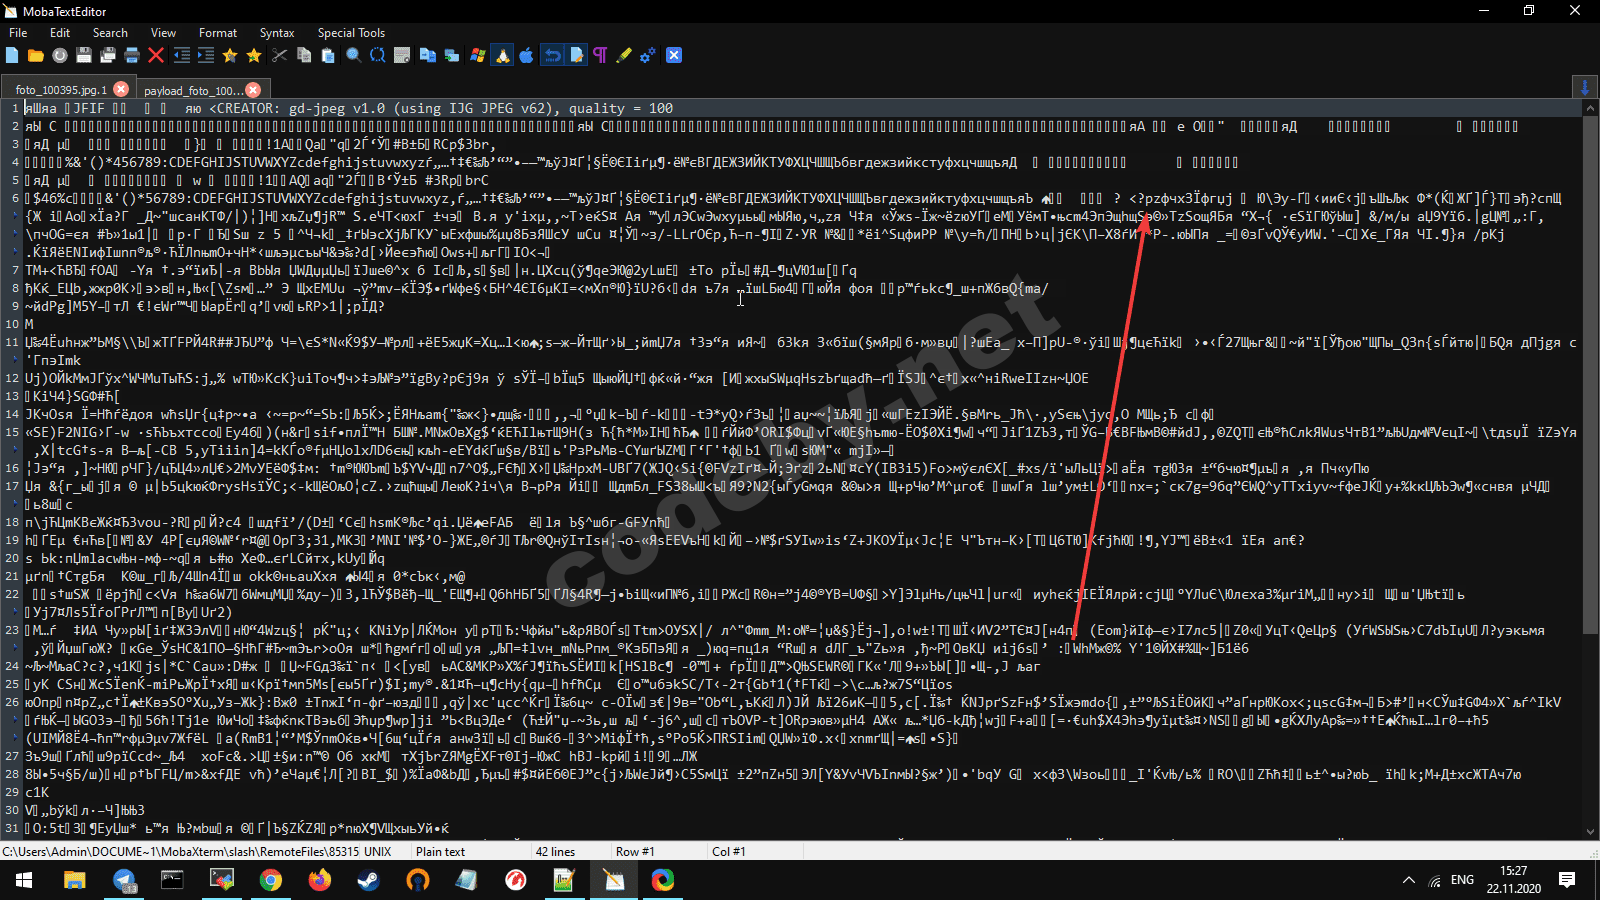Open the notification center icon
The width and height of the screenshot is (1600, 900).
tap(1567, 880)
